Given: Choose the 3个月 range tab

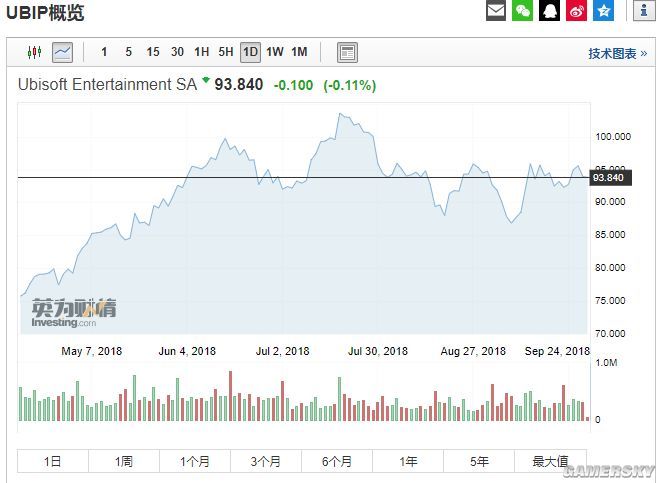Looking at the screenshot, I should [x=266, y=461].
